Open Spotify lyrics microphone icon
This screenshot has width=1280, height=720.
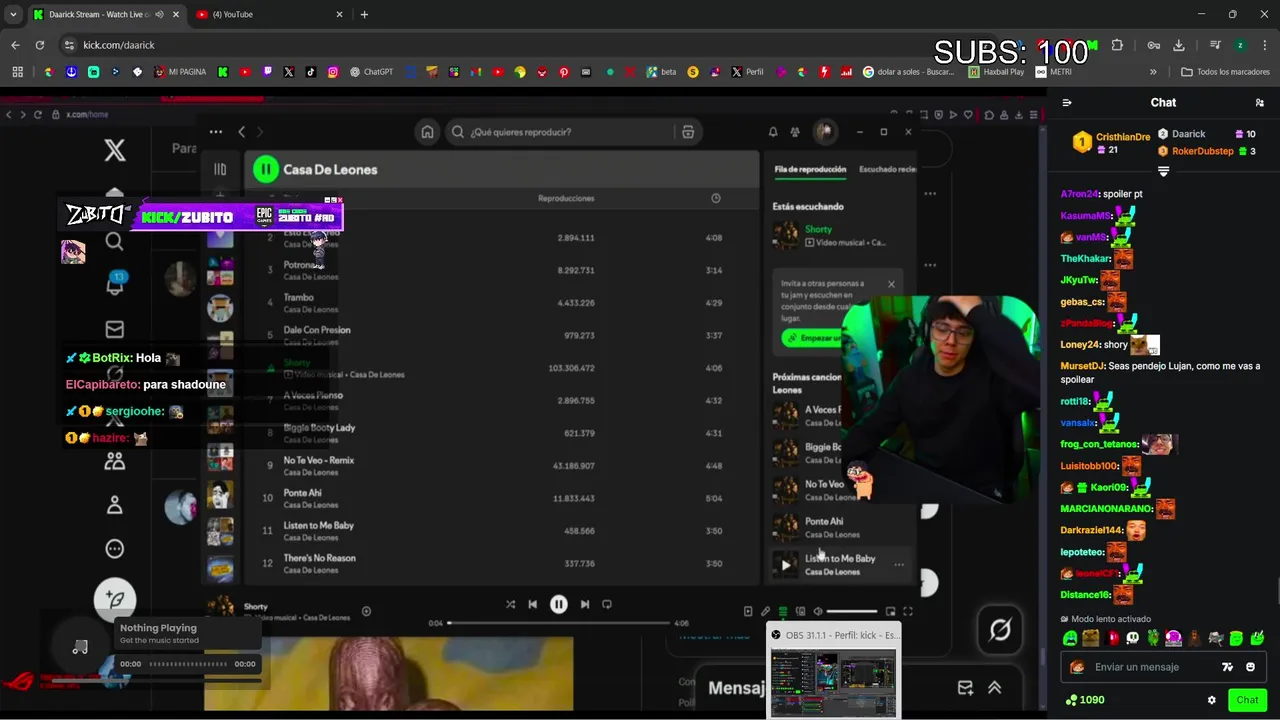tap(765, 611)
